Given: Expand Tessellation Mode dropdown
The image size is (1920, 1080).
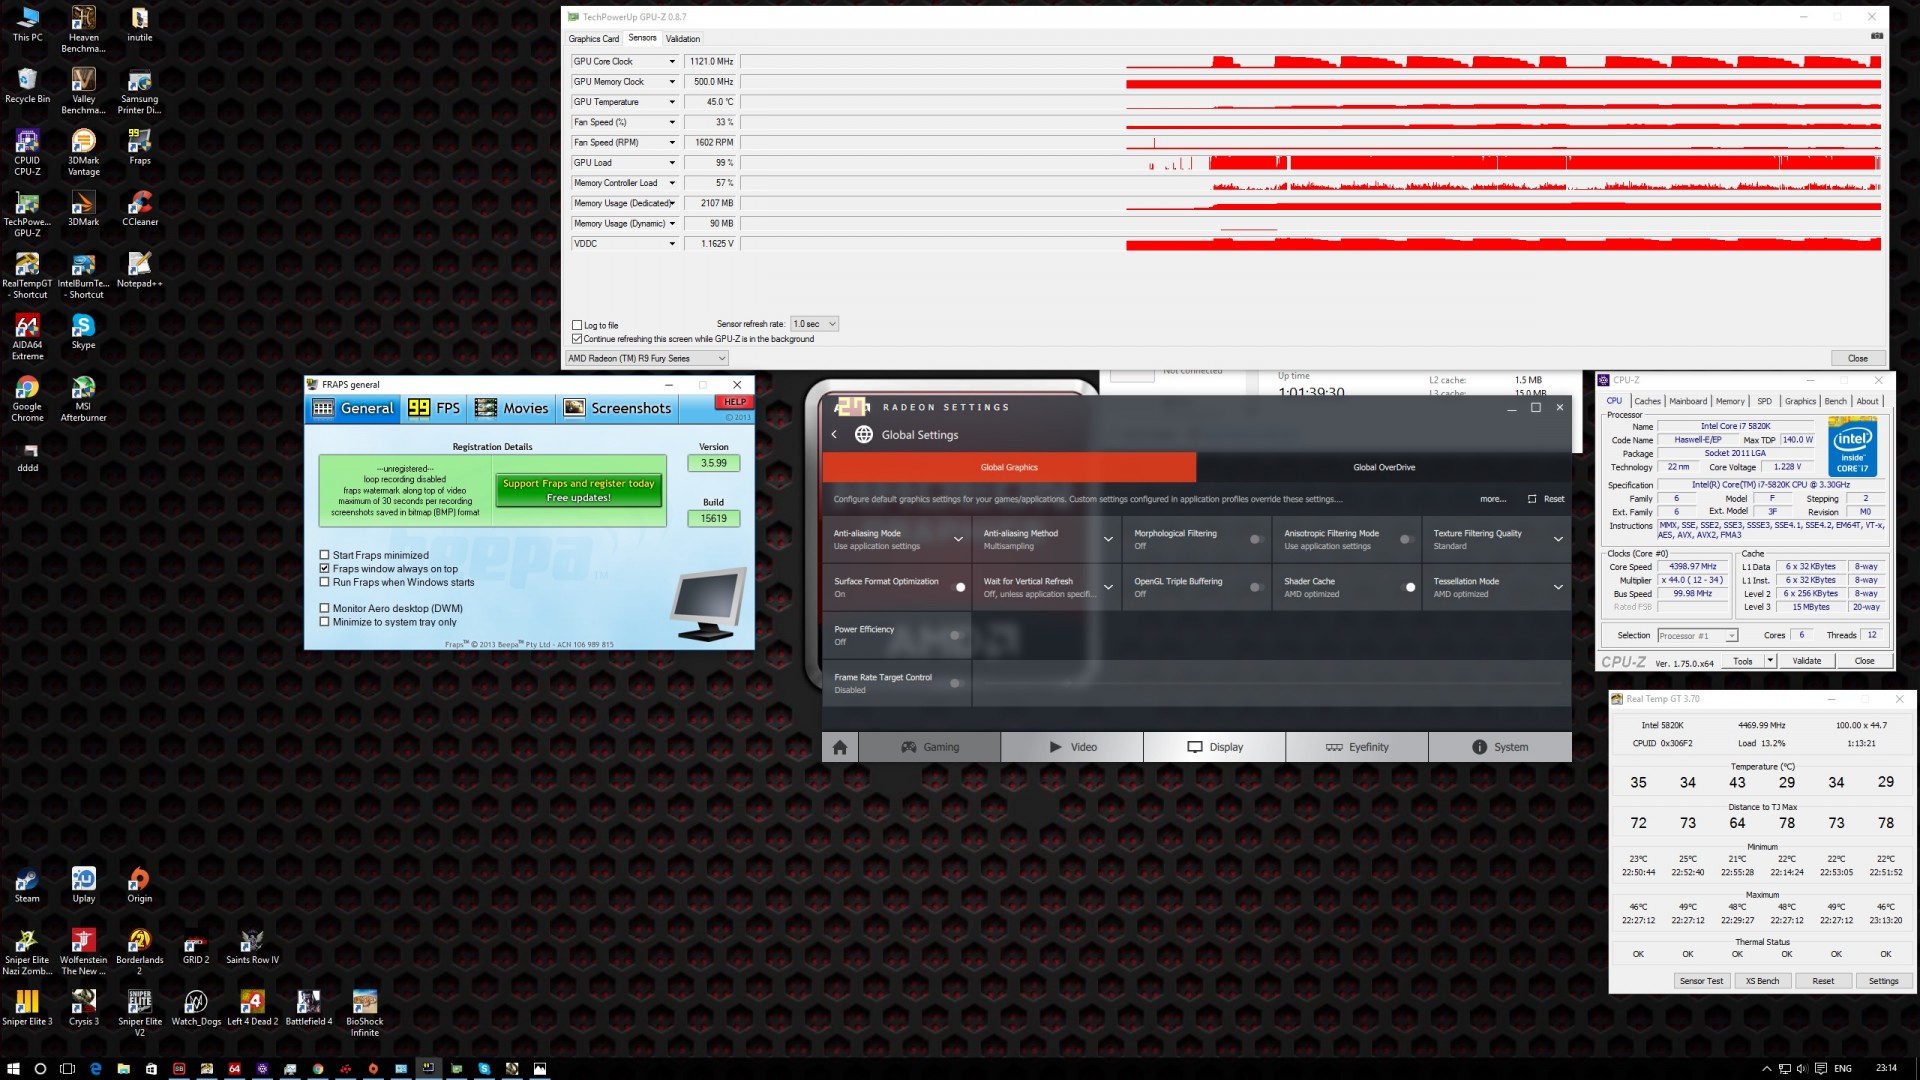Looking at the screenshot, I should pos(1558,588).
